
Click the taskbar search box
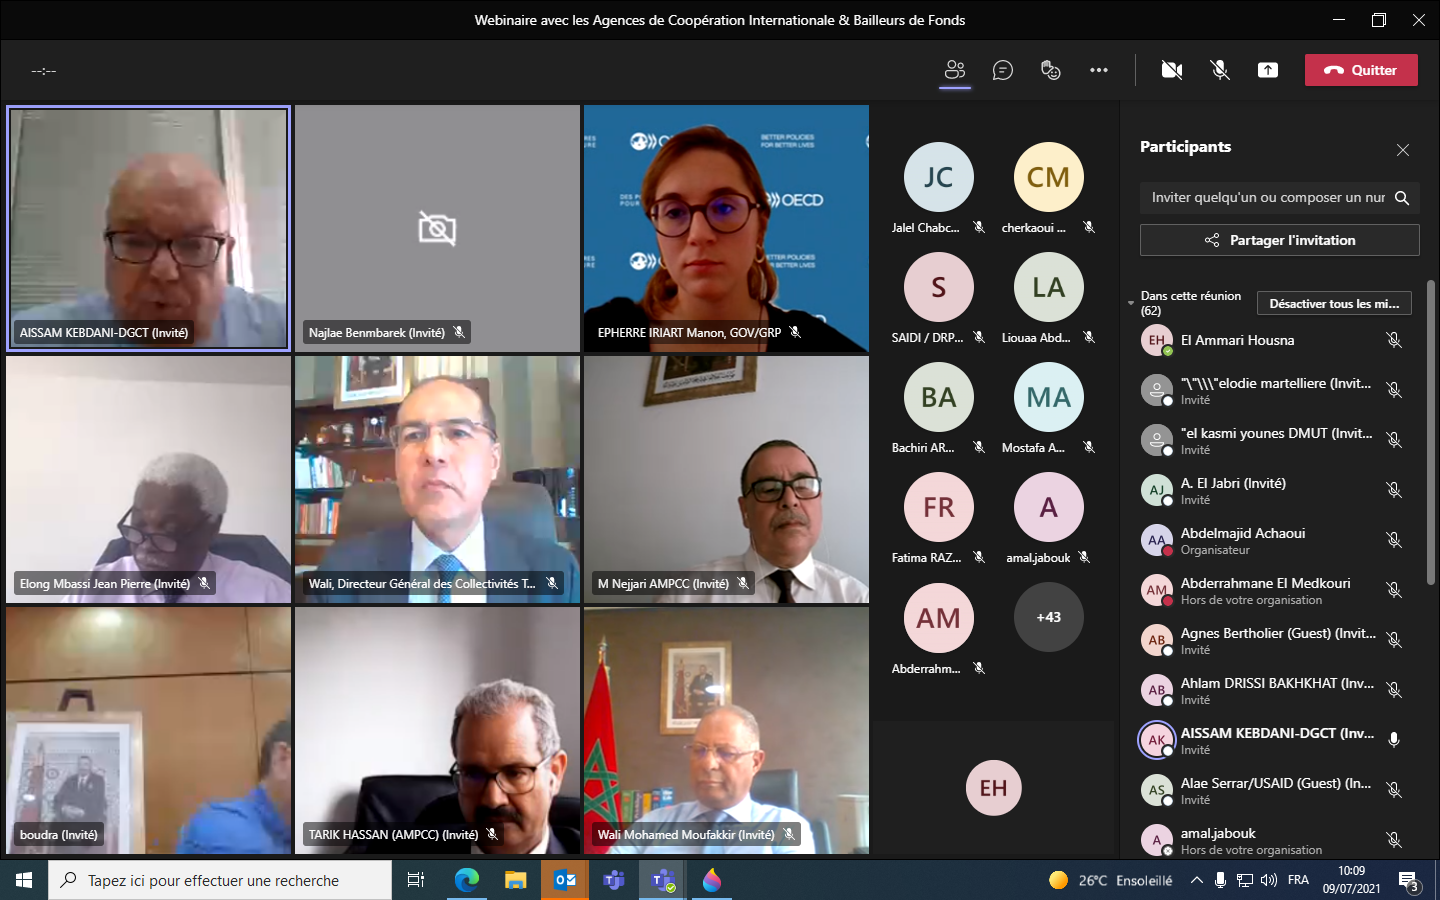pos(220,880)
